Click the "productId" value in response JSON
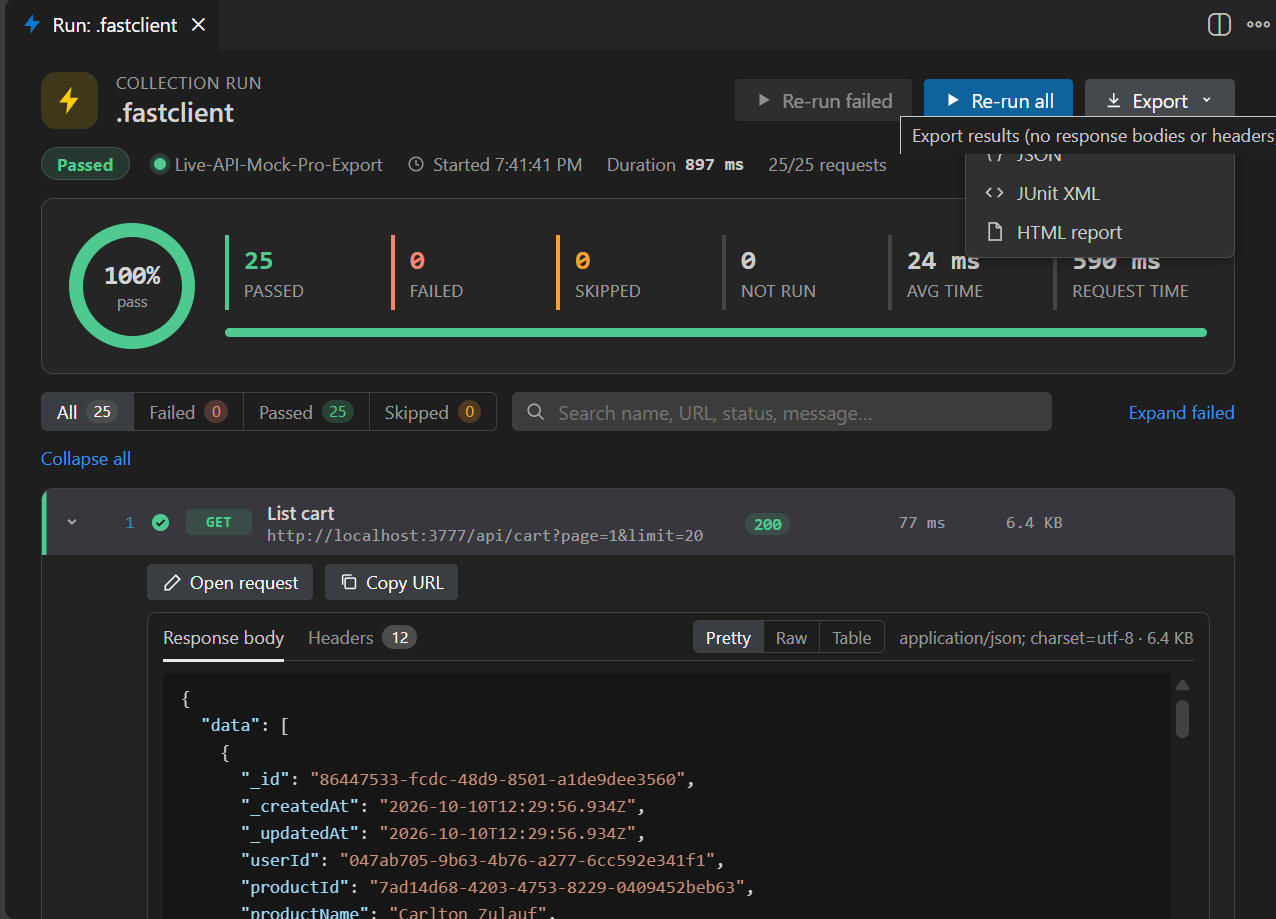The image size is (1276, 919). click(x=557, y=887)
